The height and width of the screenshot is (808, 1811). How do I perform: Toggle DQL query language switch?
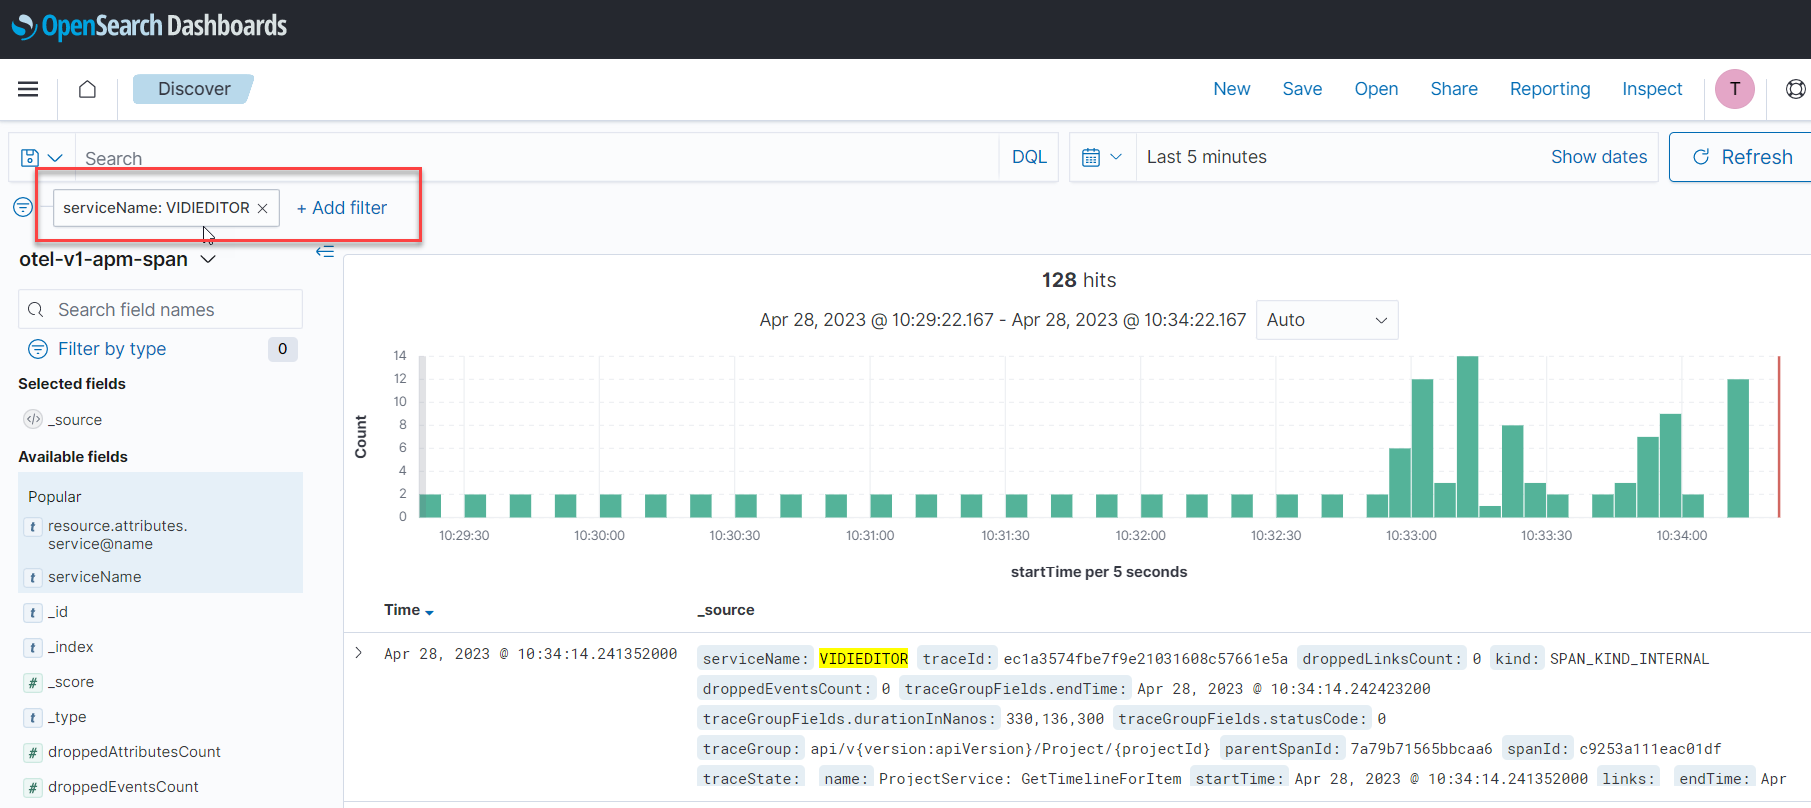click(x=1028, y=157)
